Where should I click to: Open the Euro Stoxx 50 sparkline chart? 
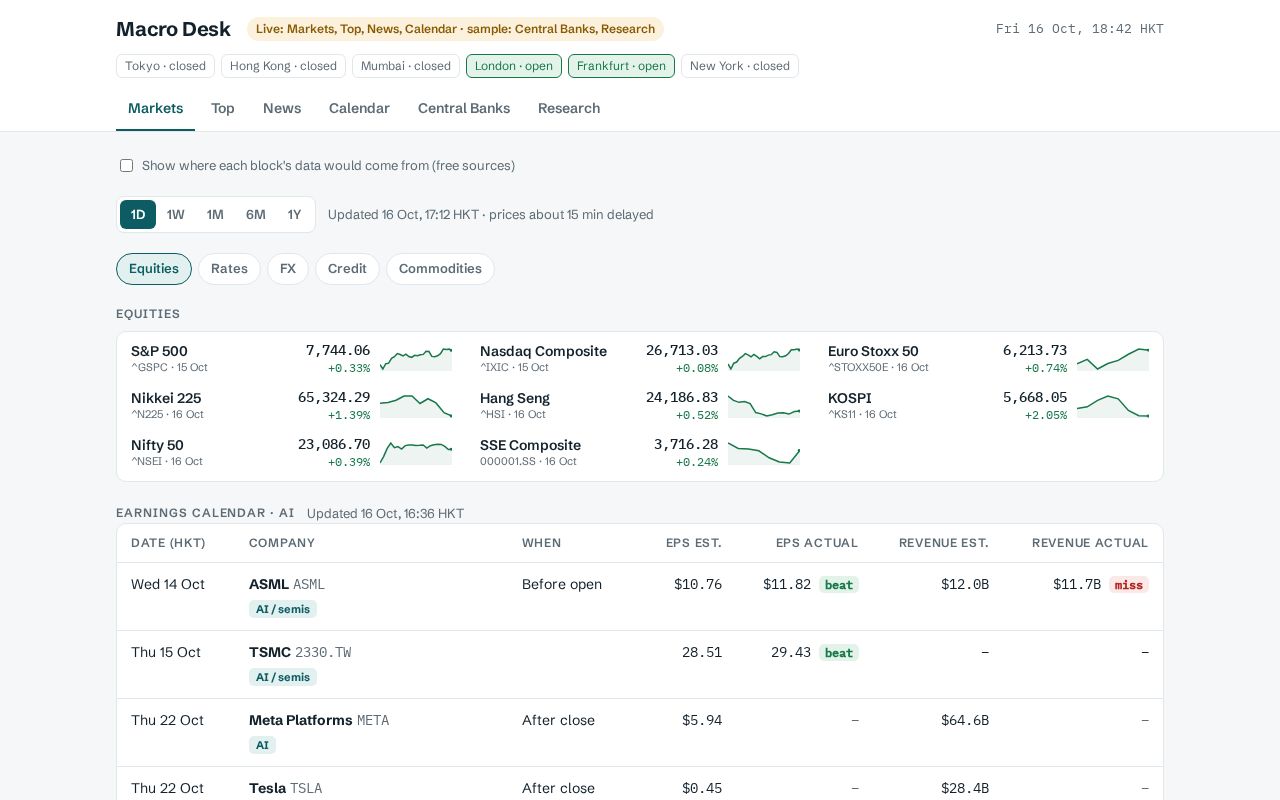click(1113, 359)
